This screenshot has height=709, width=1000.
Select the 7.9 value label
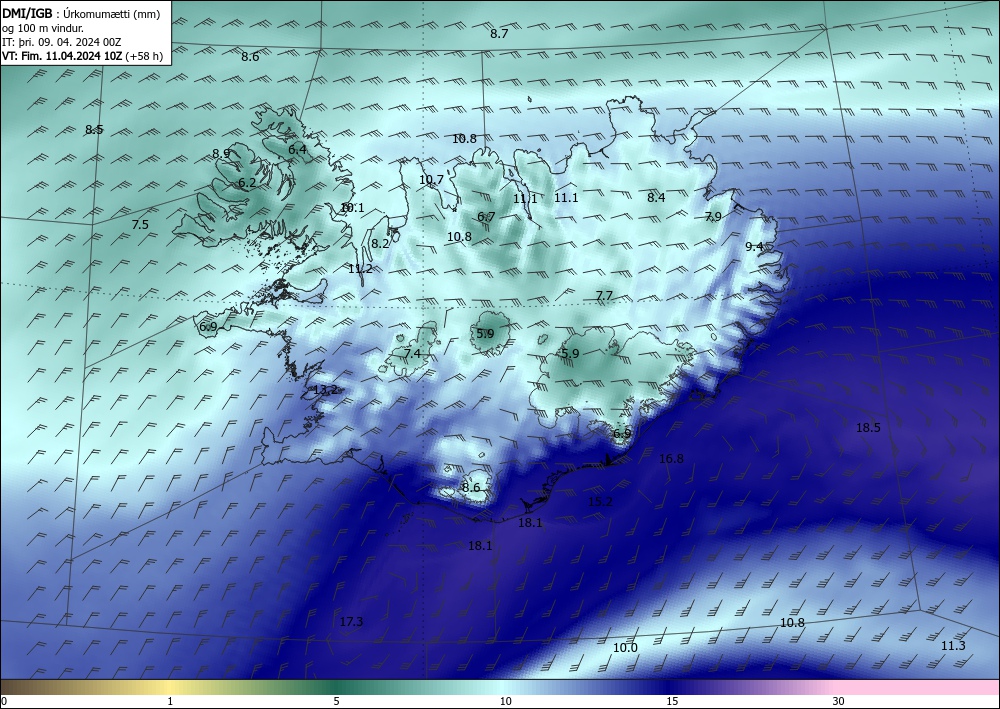[x=713, y=217]
